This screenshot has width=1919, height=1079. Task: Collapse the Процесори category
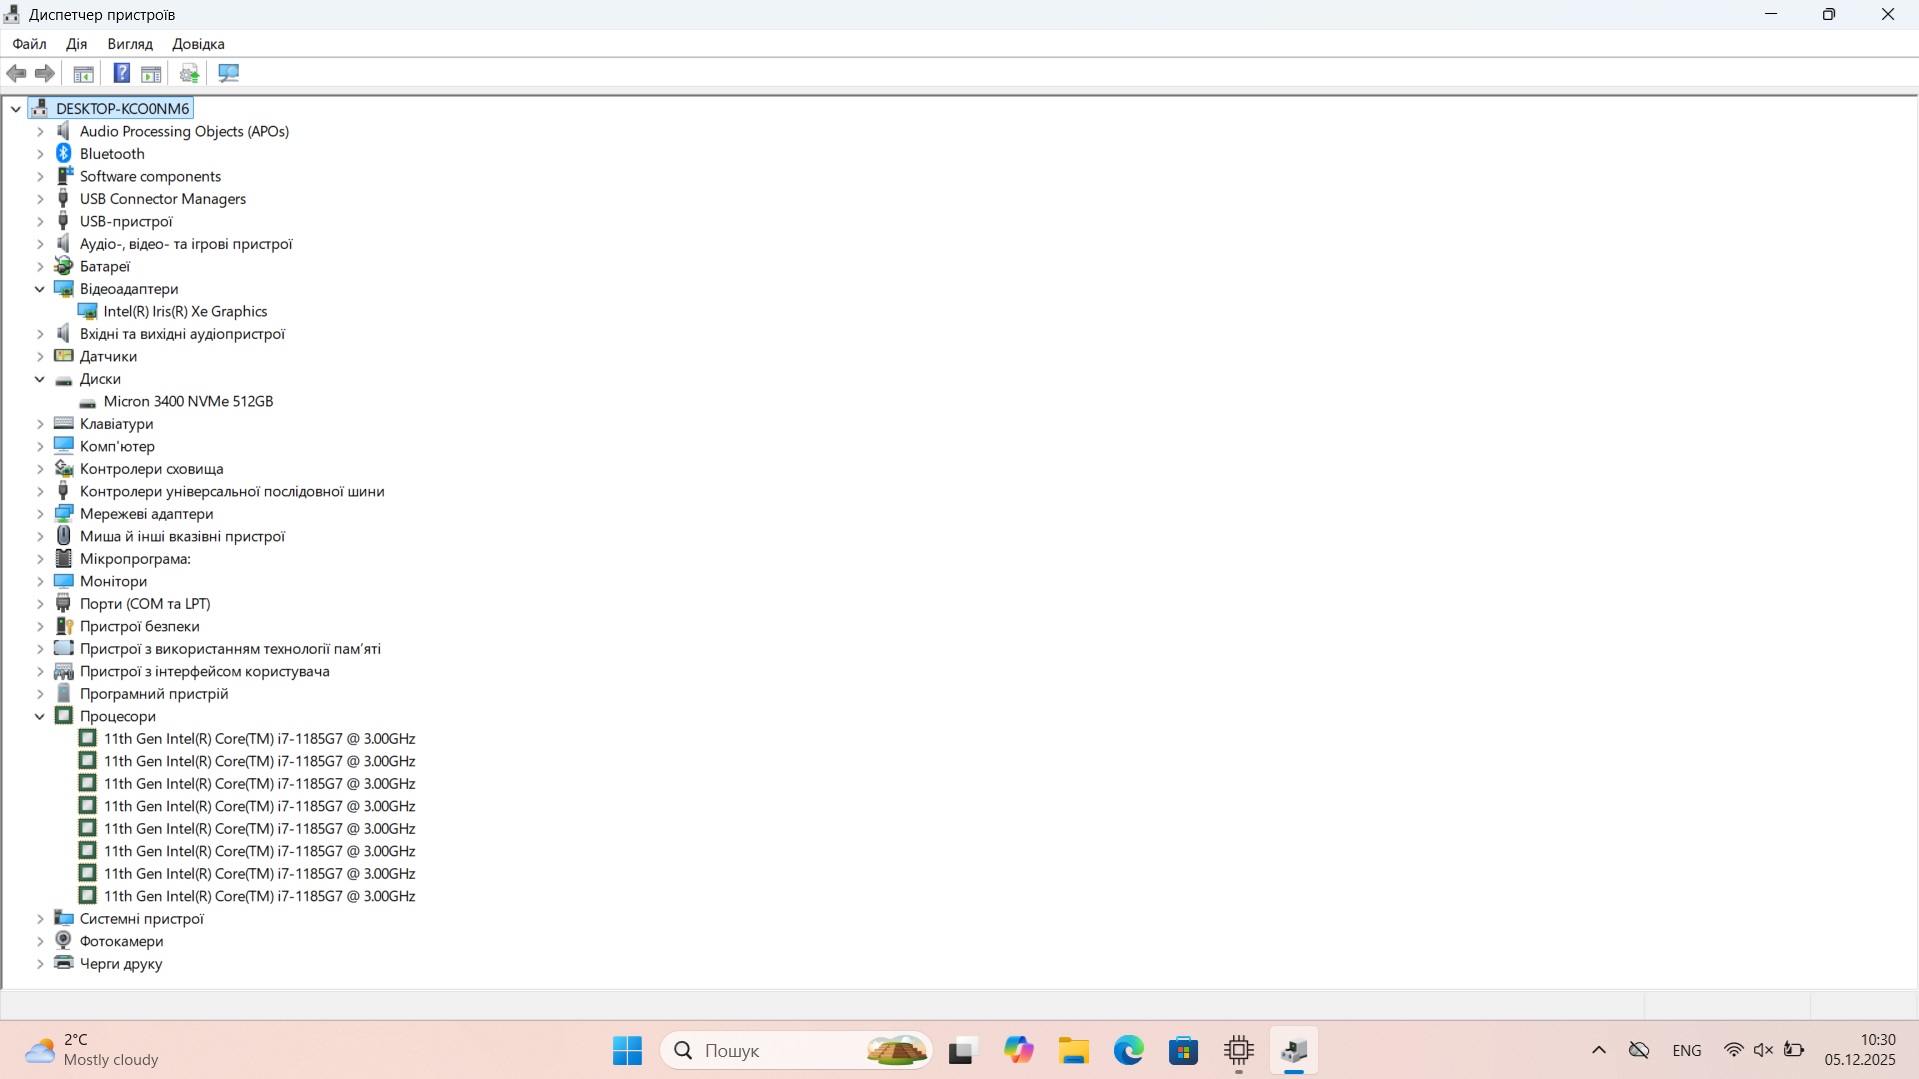(40, 716)
